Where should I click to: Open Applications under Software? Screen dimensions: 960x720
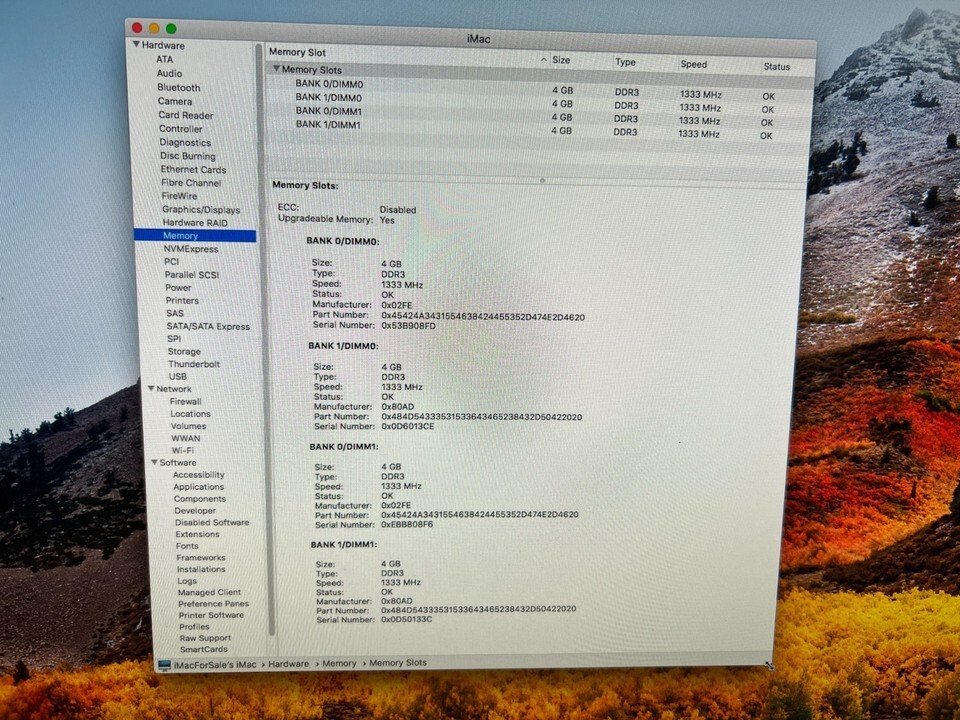198,487
